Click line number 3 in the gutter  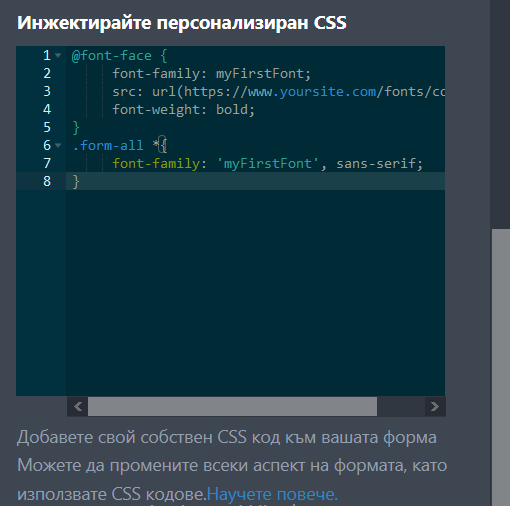pyautogui.click(x=47, y=91)
